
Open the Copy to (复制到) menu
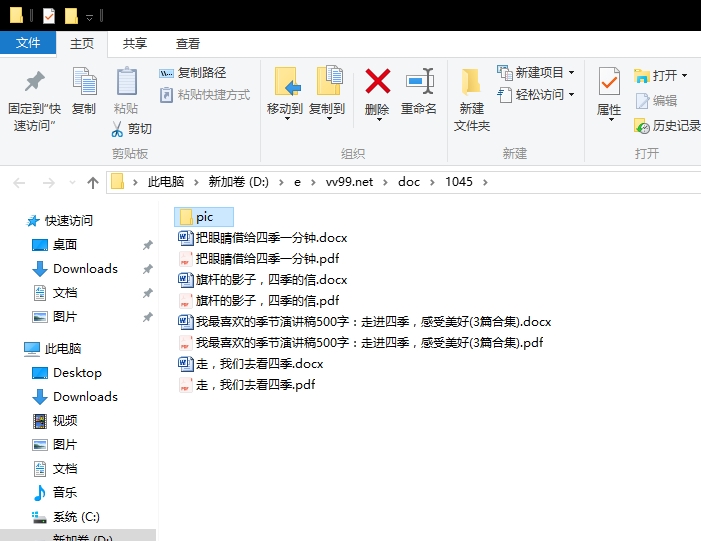327,94
